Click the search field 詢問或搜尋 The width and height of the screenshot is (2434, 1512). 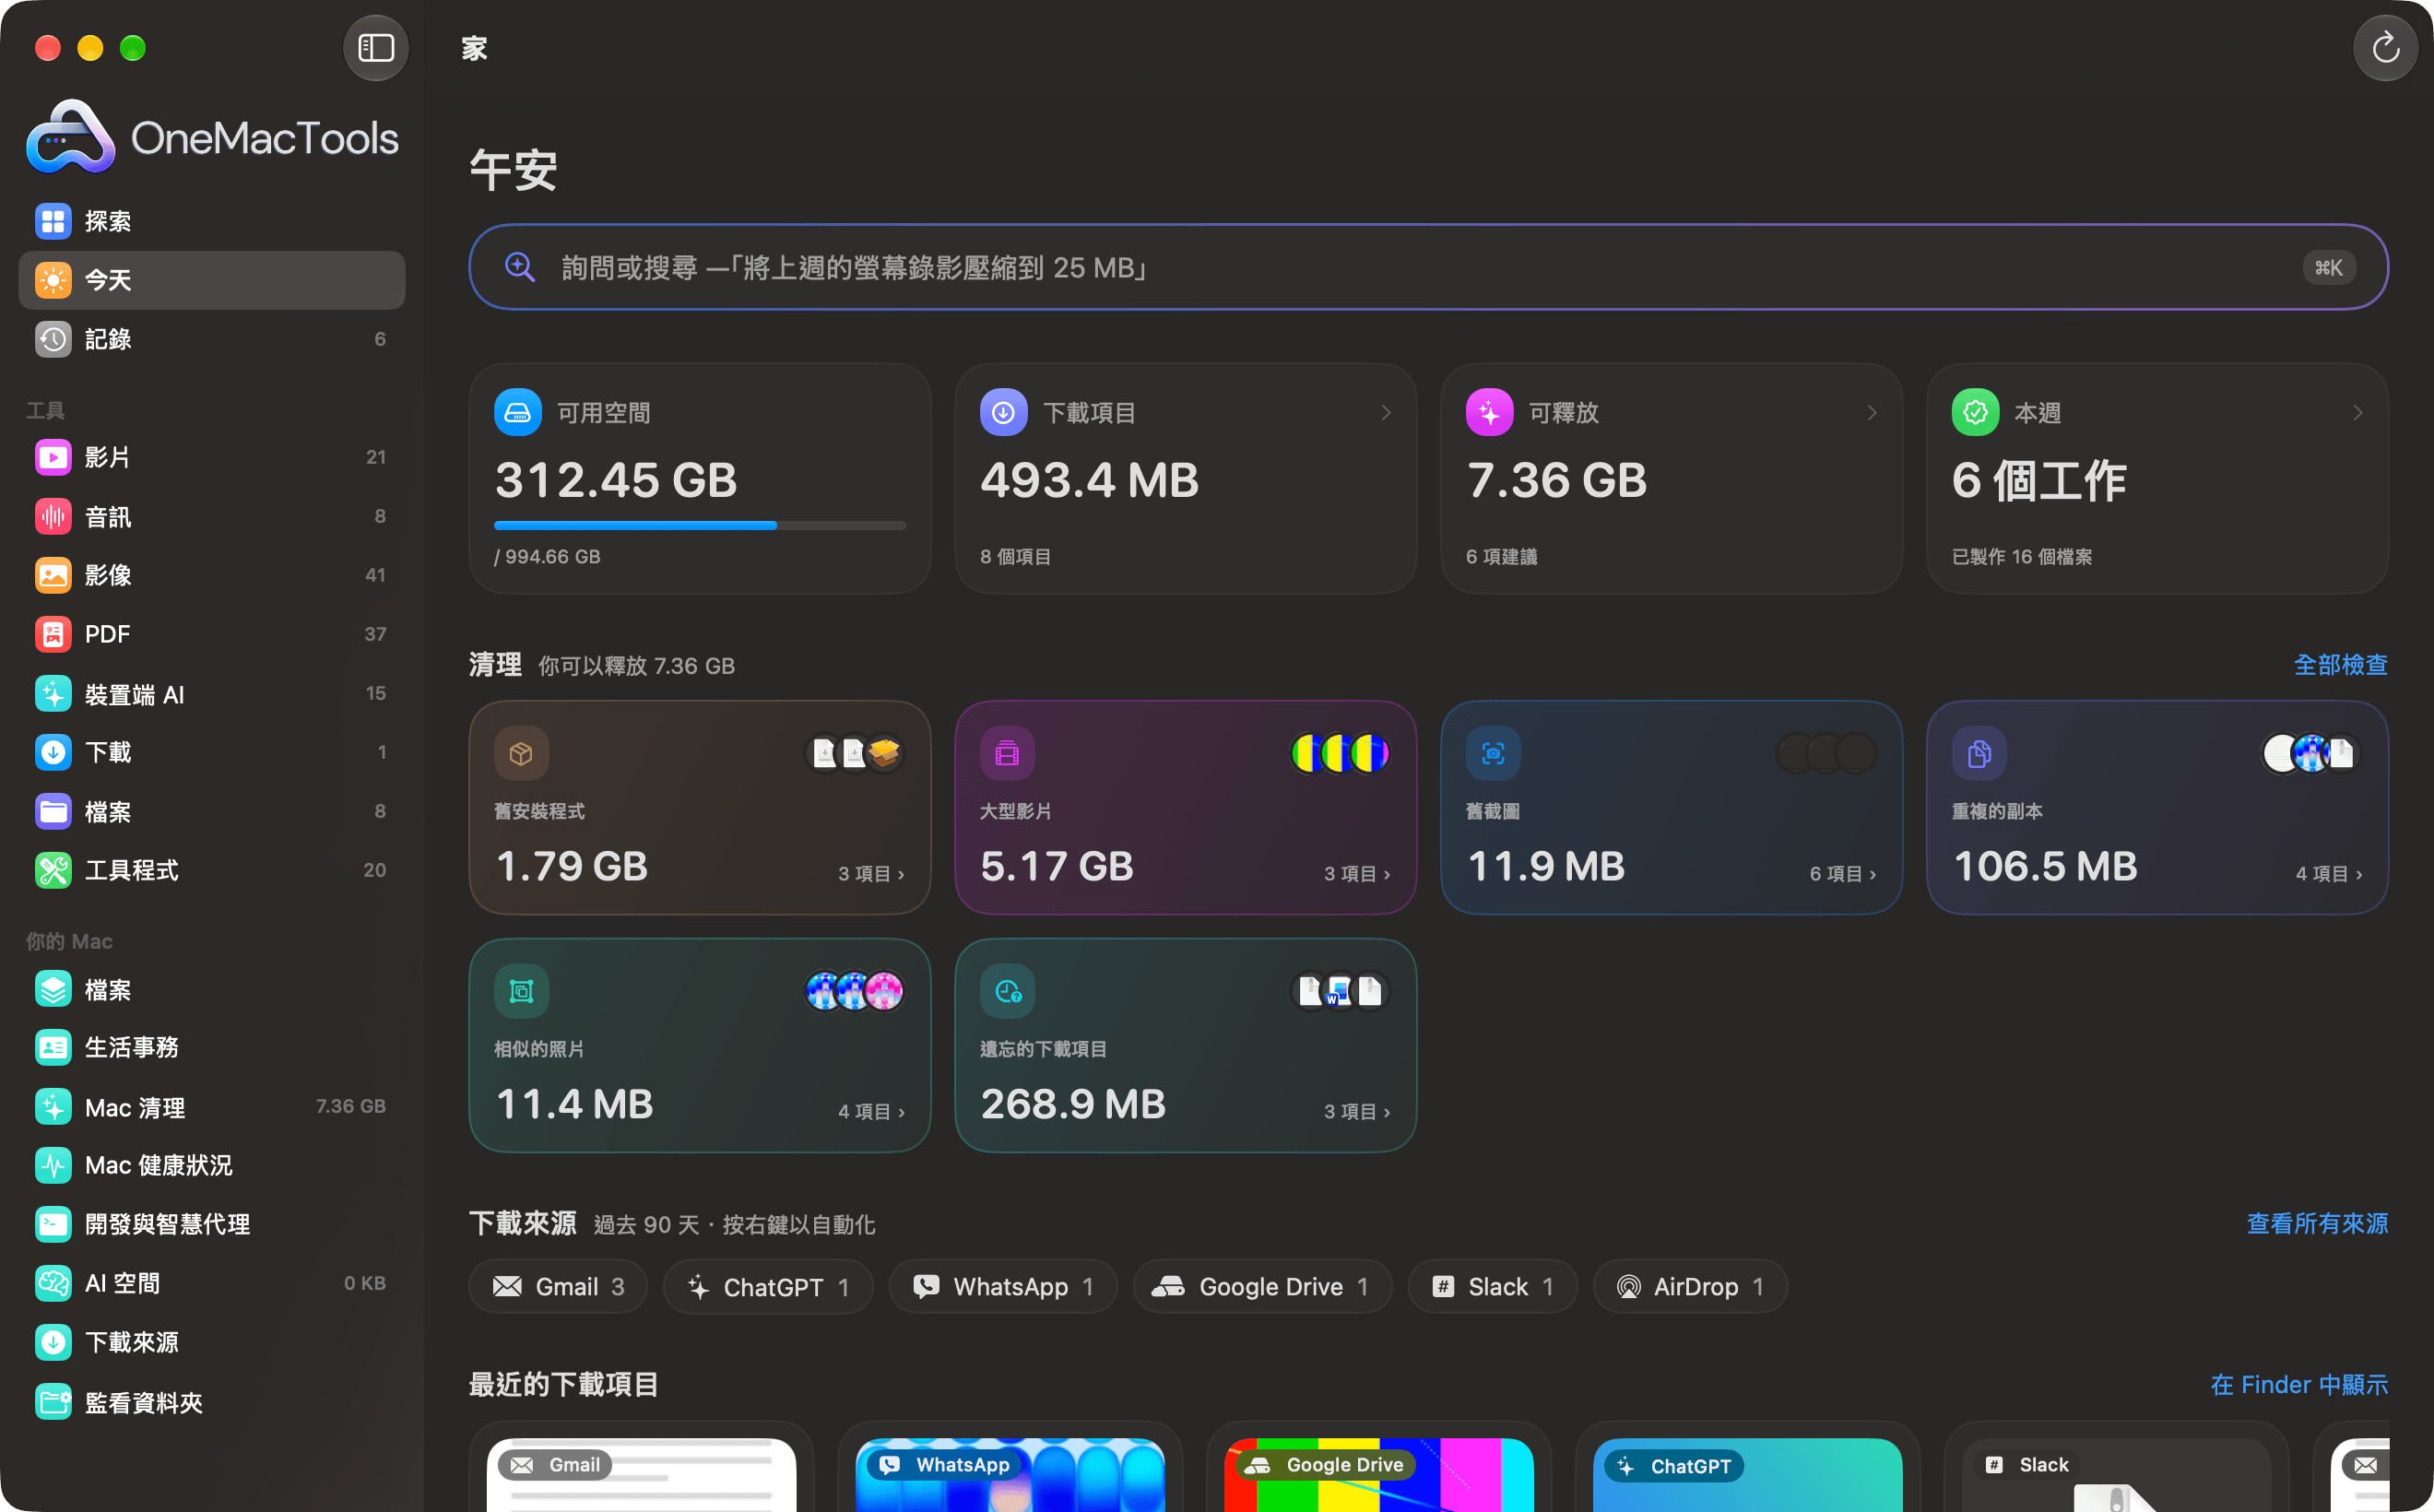[1428, 267]
